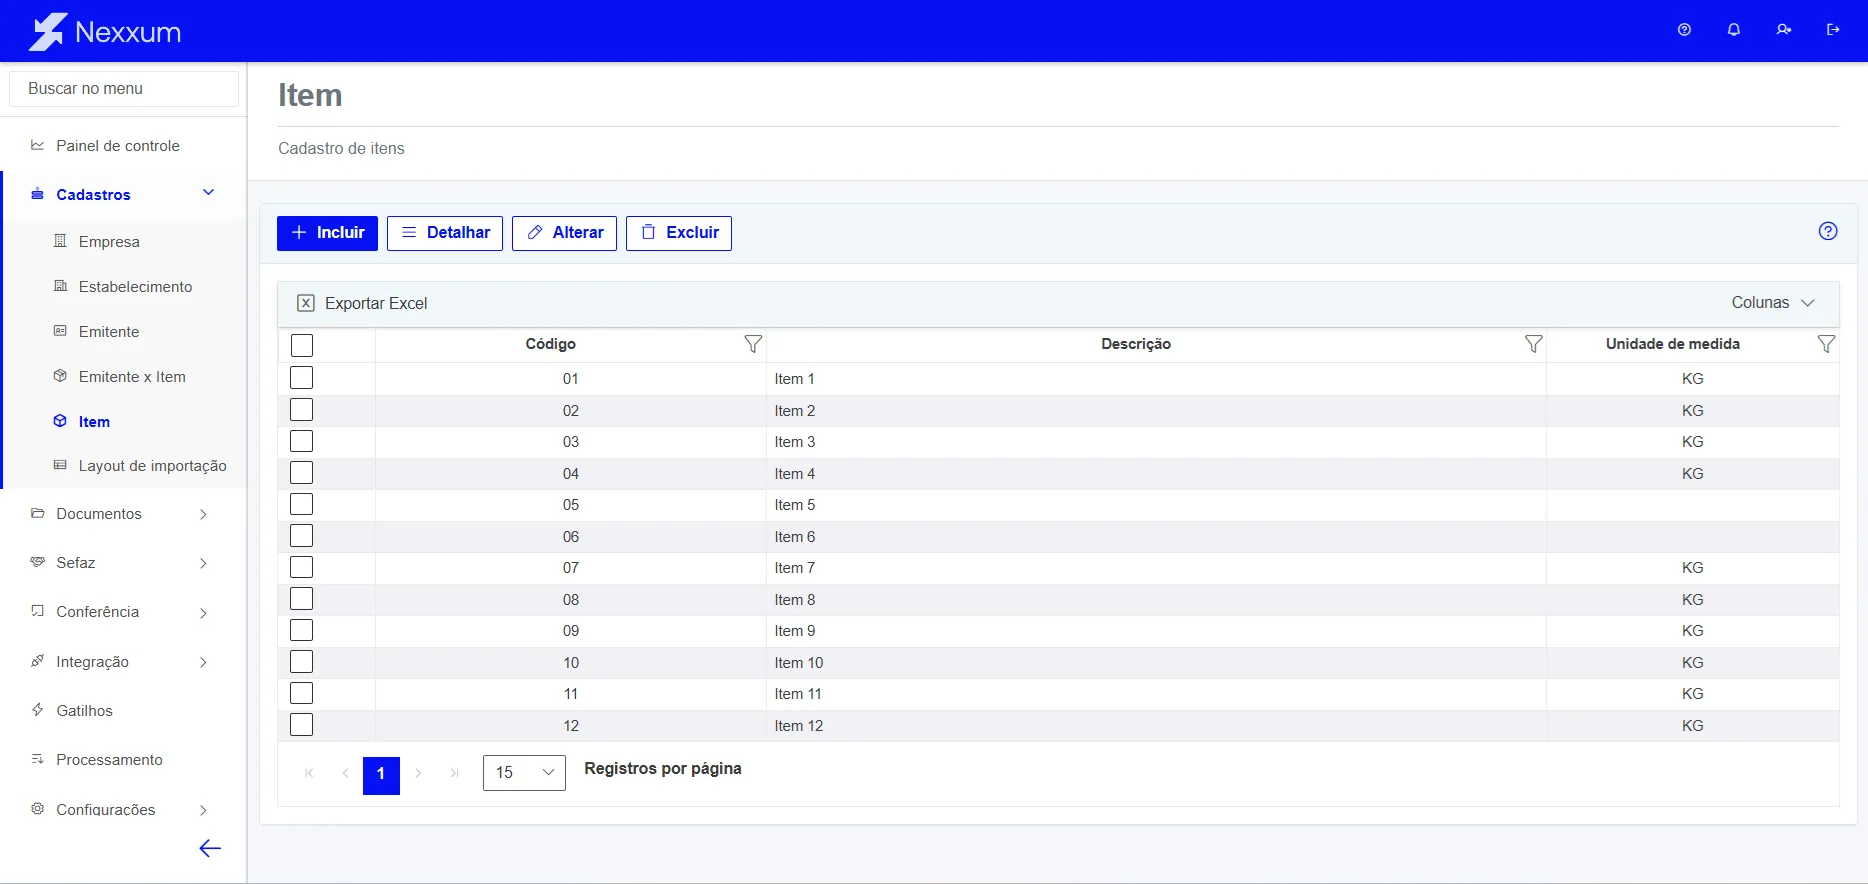Viewport: 1868px width, 884px height.
Task: Open the records per page dropdown
Action: (x=524, y=773)
